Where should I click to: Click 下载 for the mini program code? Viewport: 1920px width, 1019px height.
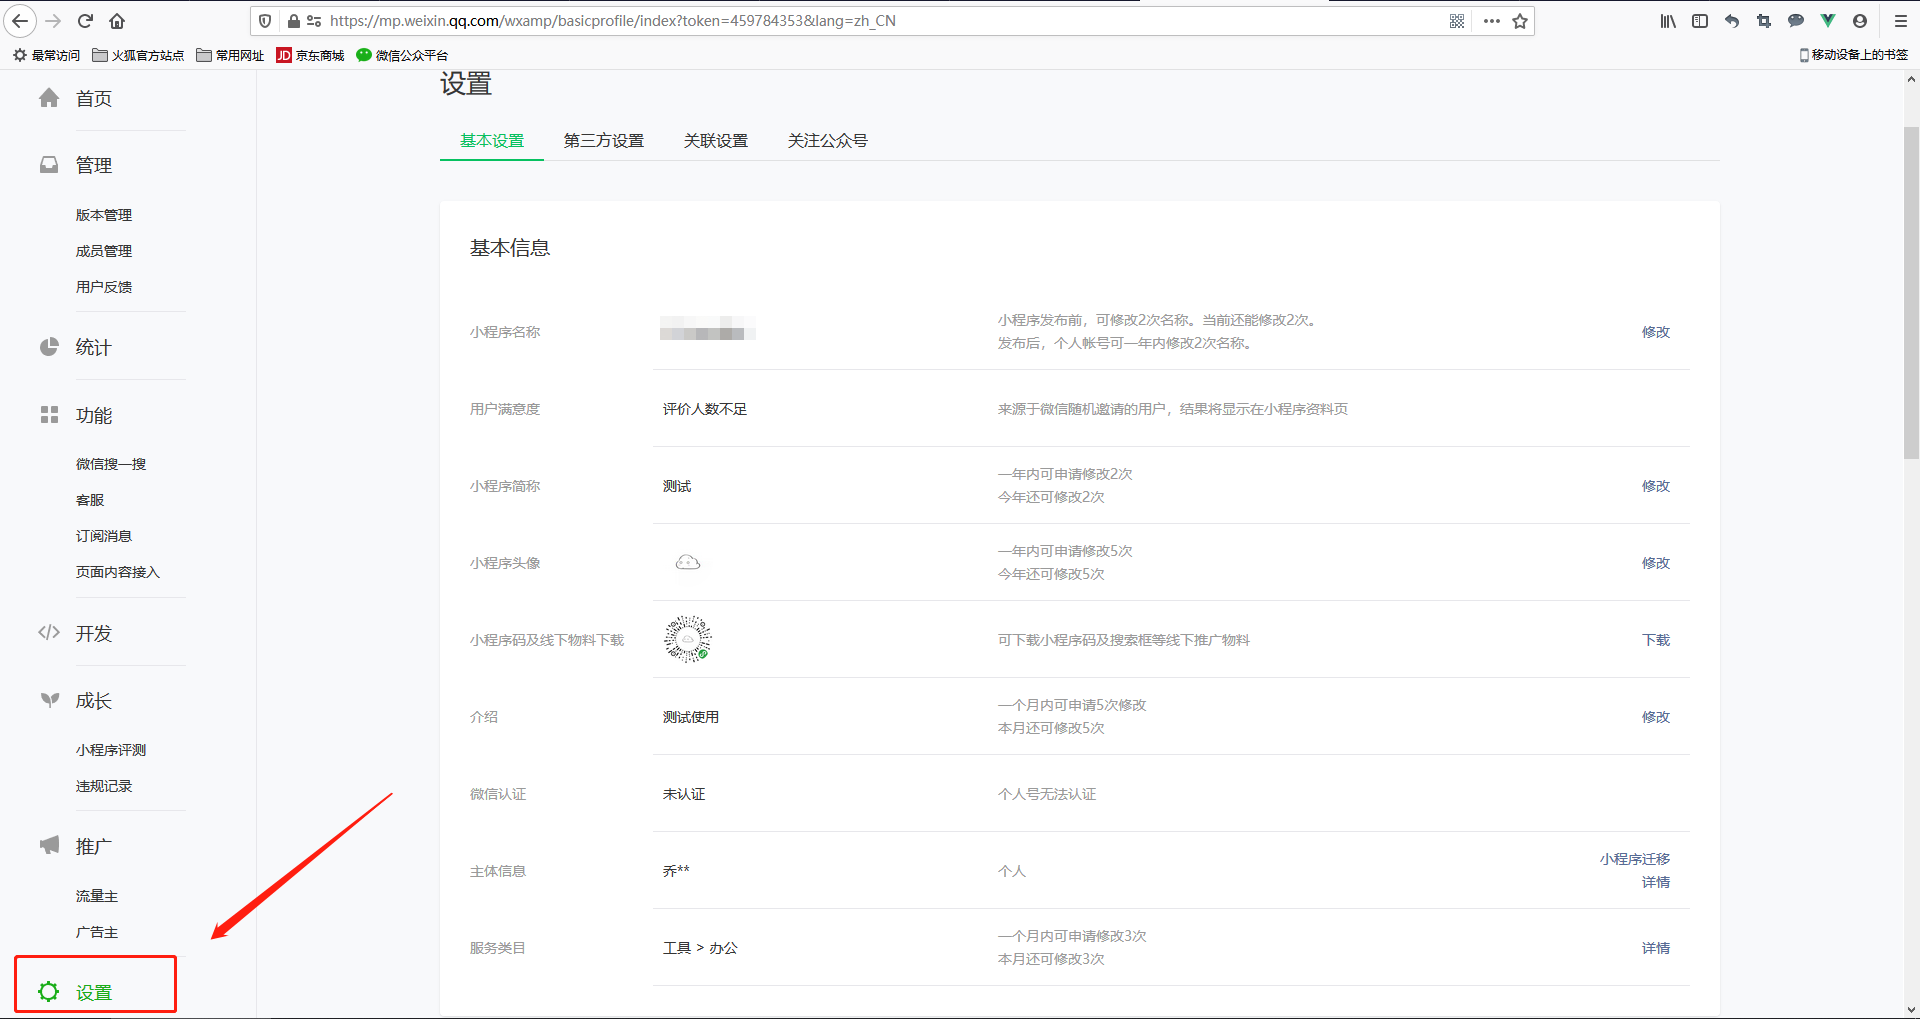tap(1655, 640)
